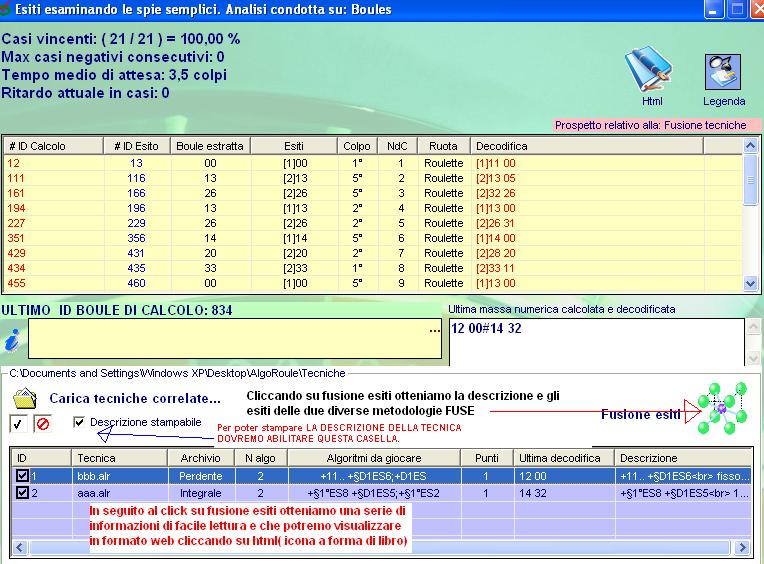Click Perdente archive cell
This screenshot has width=764, height=564.
click(x=201, y=476)
